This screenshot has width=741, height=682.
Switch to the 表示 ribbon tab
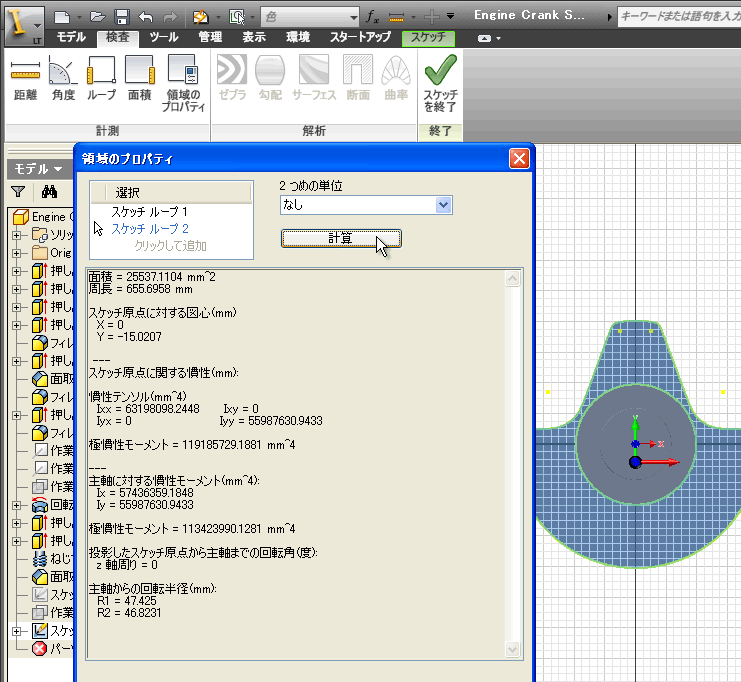click(254, 37)
